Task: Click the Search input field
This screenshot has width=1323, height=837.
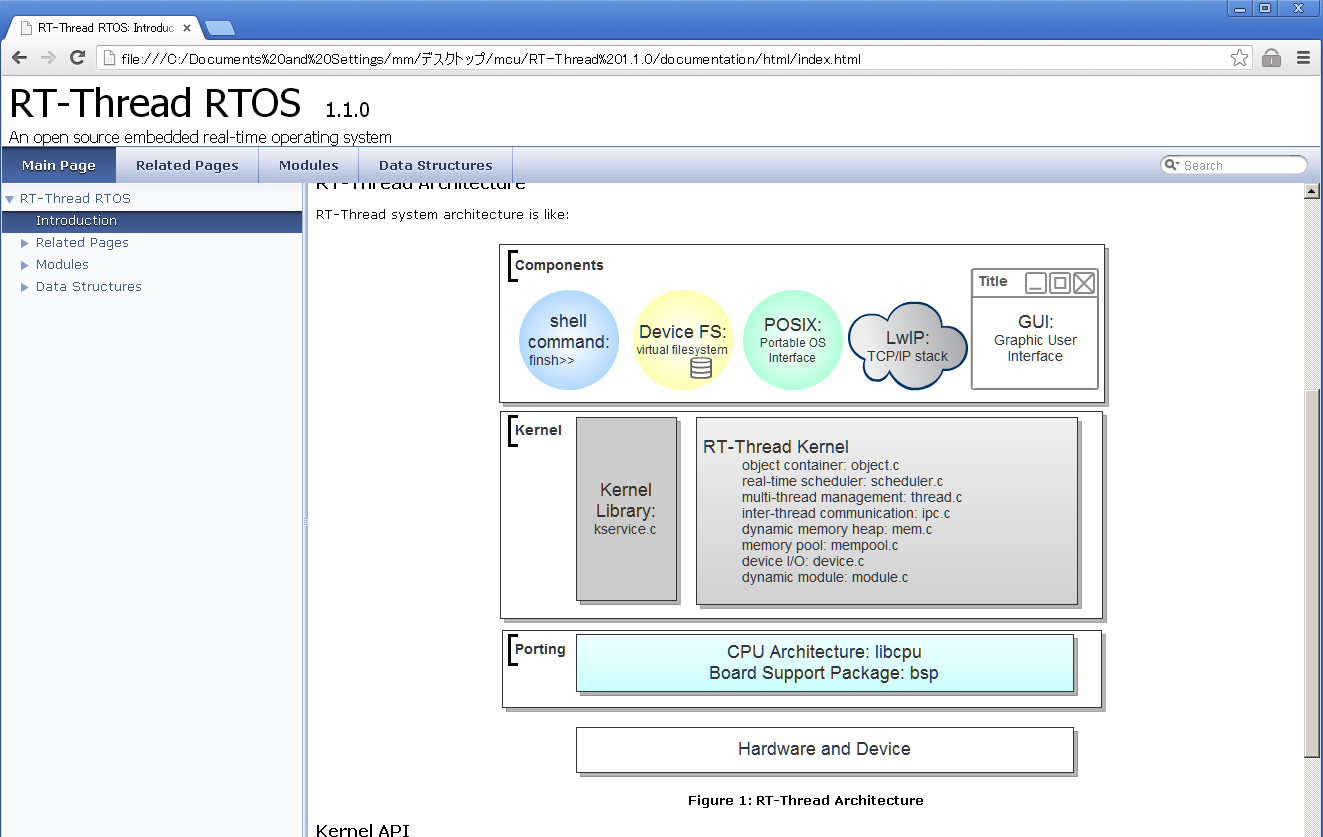Action: click(1240, 165)
